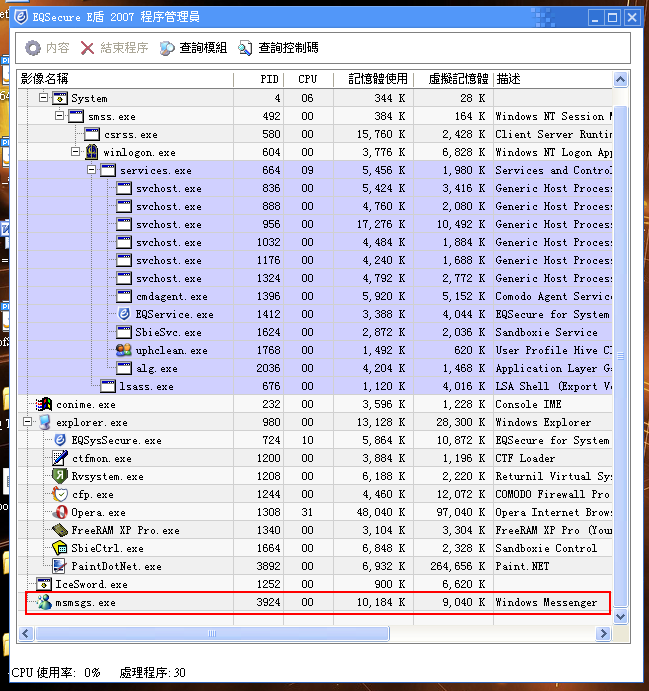Screen dimensions: 649x691
Task: Select svchost.exe with PID 956
Action: (x=169, y=224)
